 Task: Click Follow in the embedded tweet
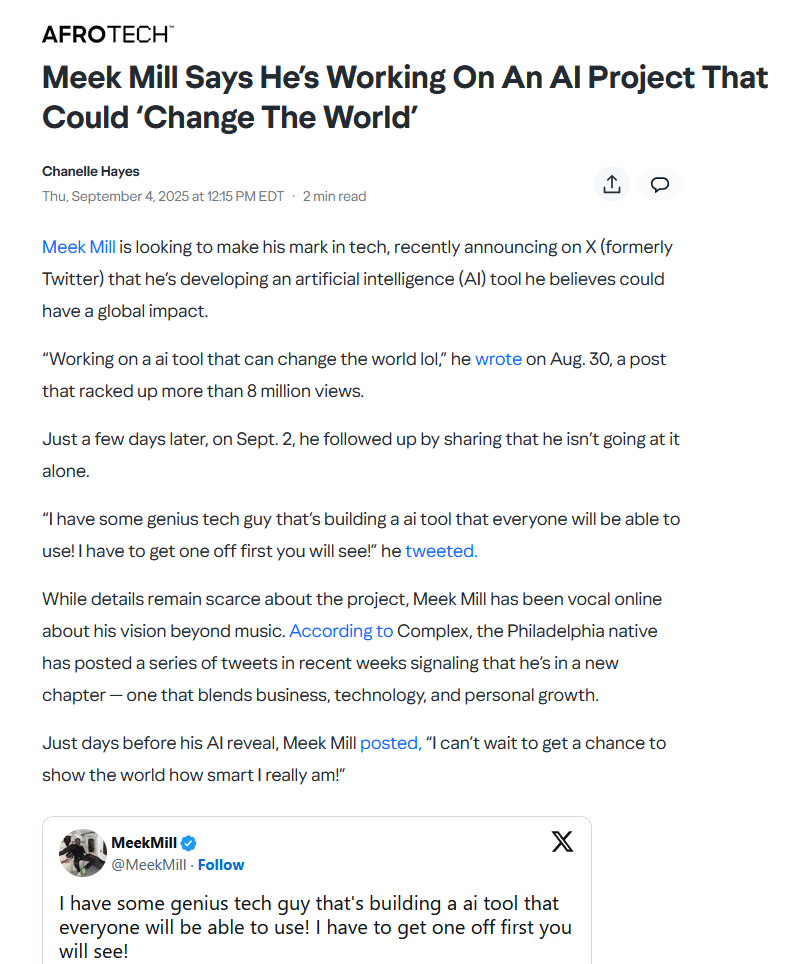point(221,865)
